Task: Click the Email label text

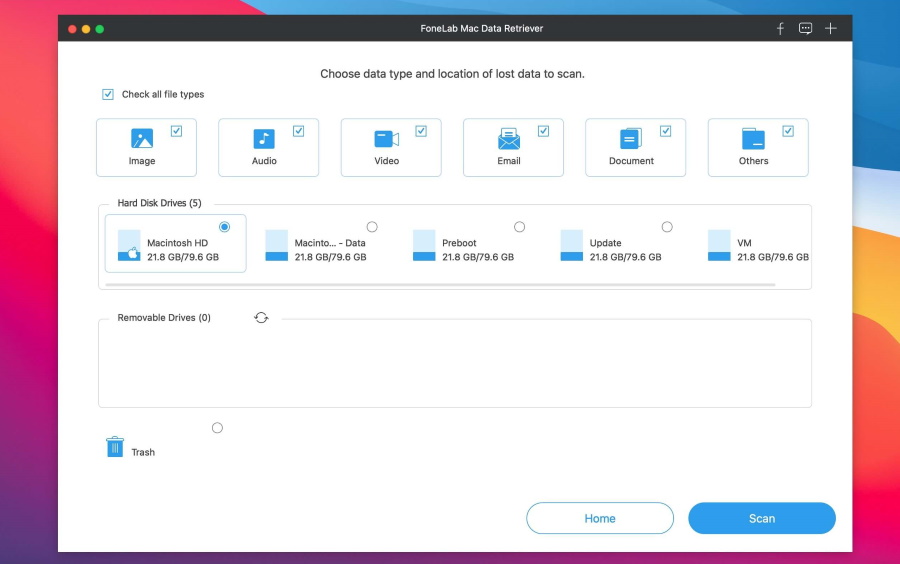Action: click(509, 161)
